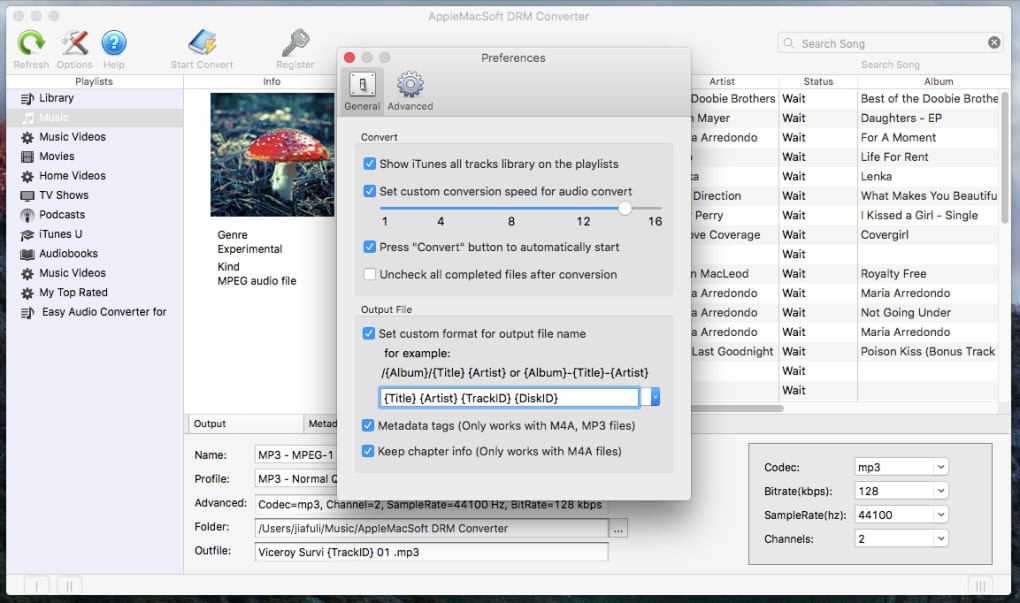Open the Options toolbar icon

75,43
